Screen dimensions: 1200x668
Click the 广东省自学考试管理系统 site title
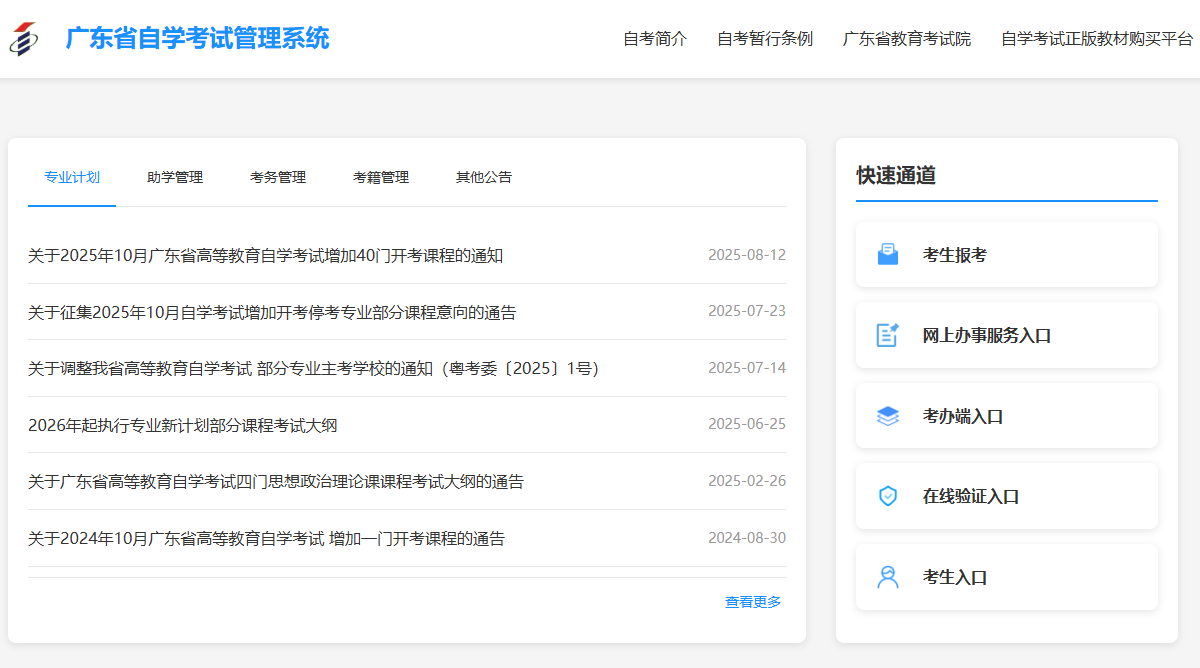coord(197,39)
